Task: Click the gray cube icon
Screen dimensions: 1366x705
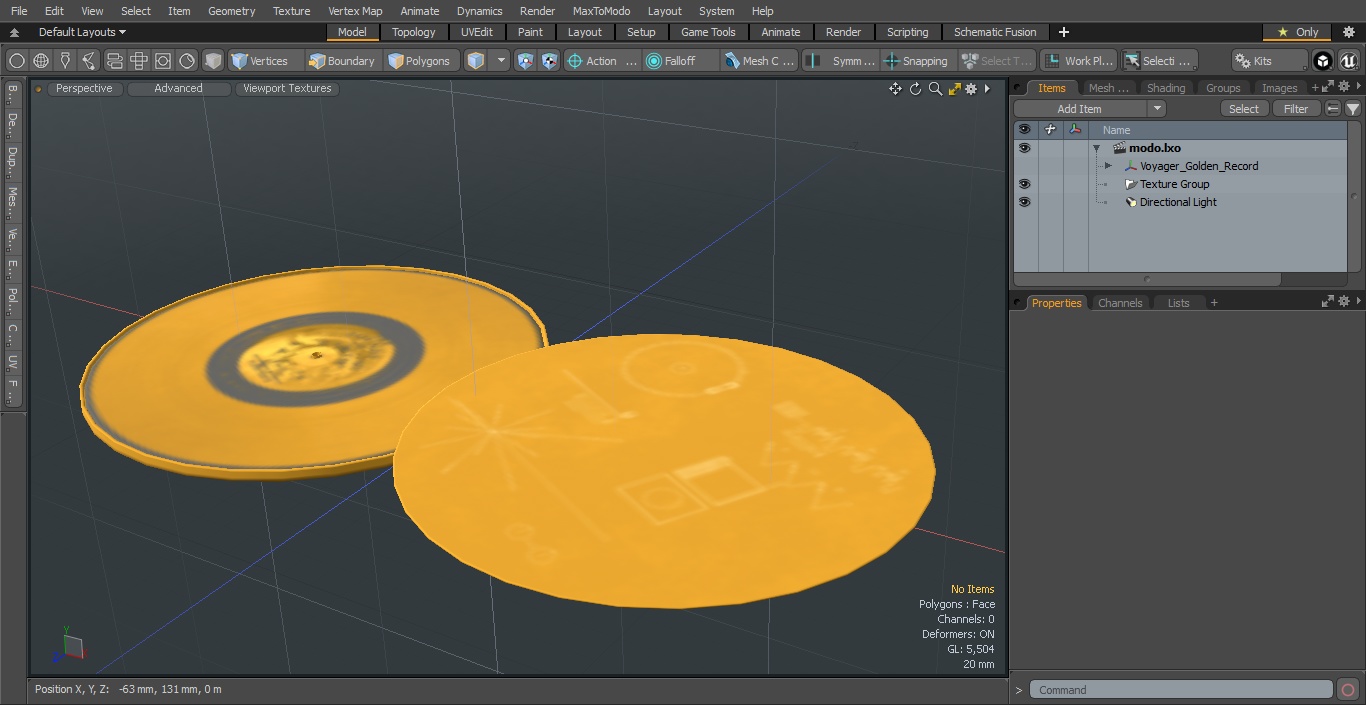Action: tap(212, 61)
